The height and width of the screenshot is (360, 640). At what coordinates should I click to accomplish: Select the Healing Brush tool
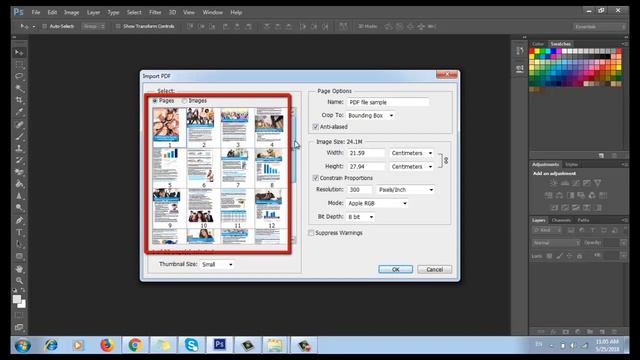tap(19, 125)
